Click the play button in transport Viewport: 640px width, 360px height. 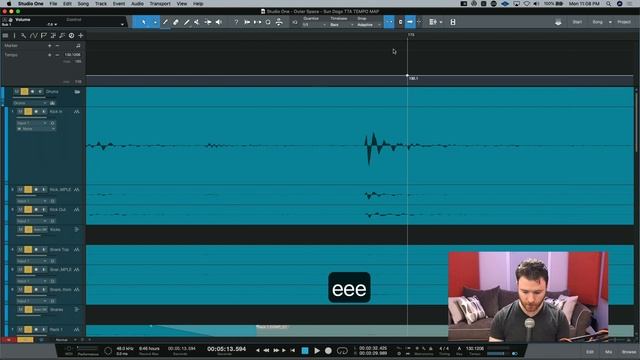[317, 351]
